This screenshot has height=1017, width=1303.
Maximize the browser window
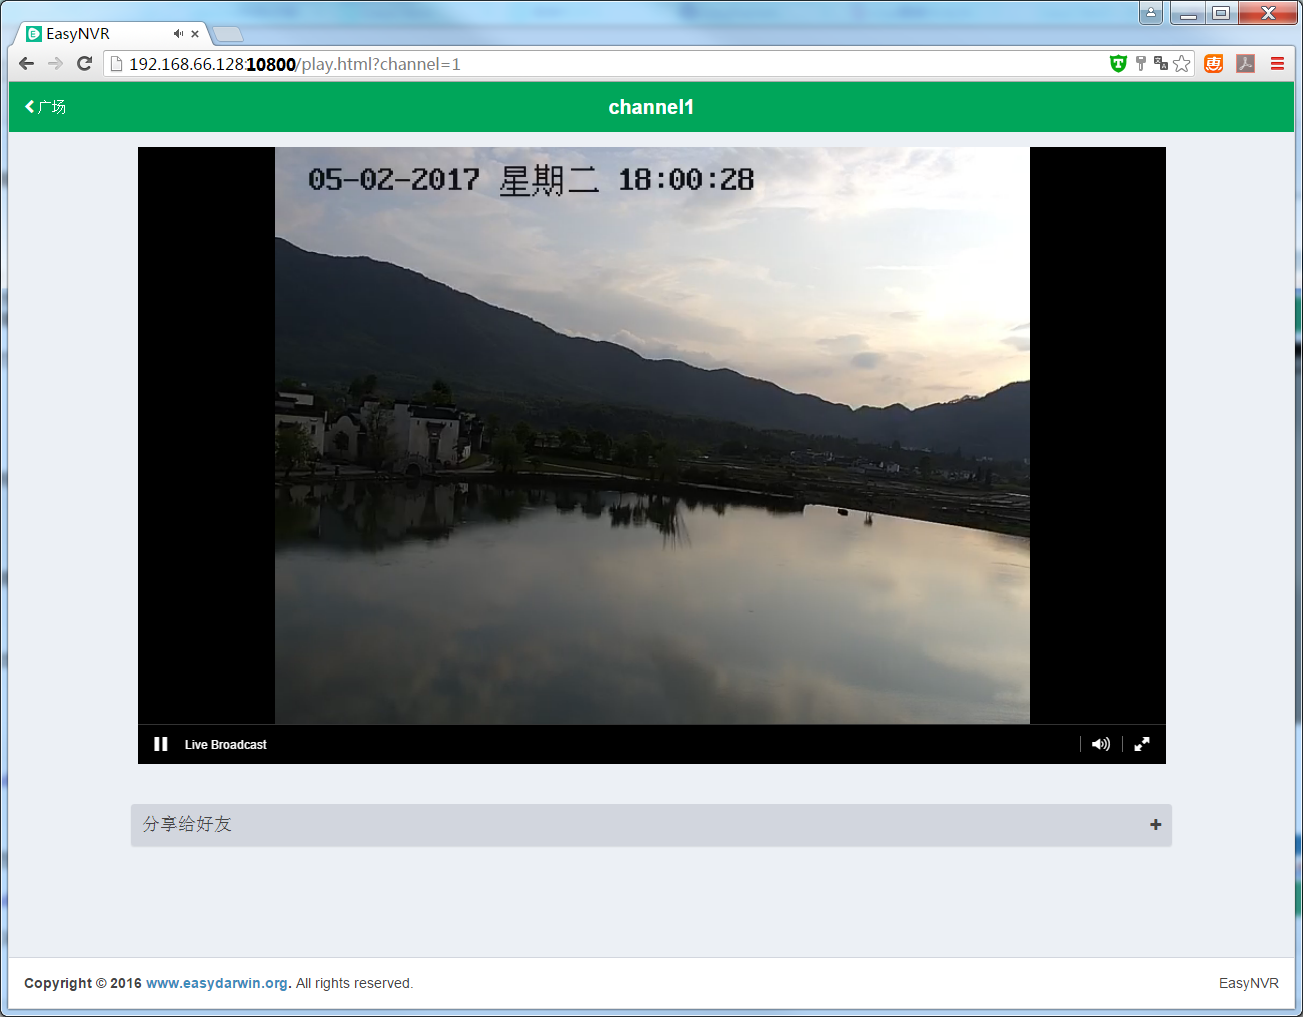[x=1221, y=13]
